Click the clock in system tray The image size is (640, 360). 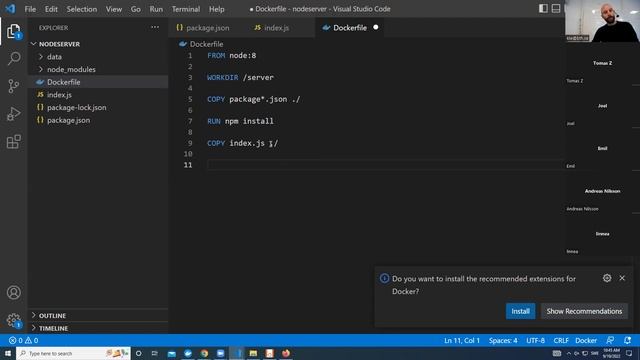tap(611, 353)
